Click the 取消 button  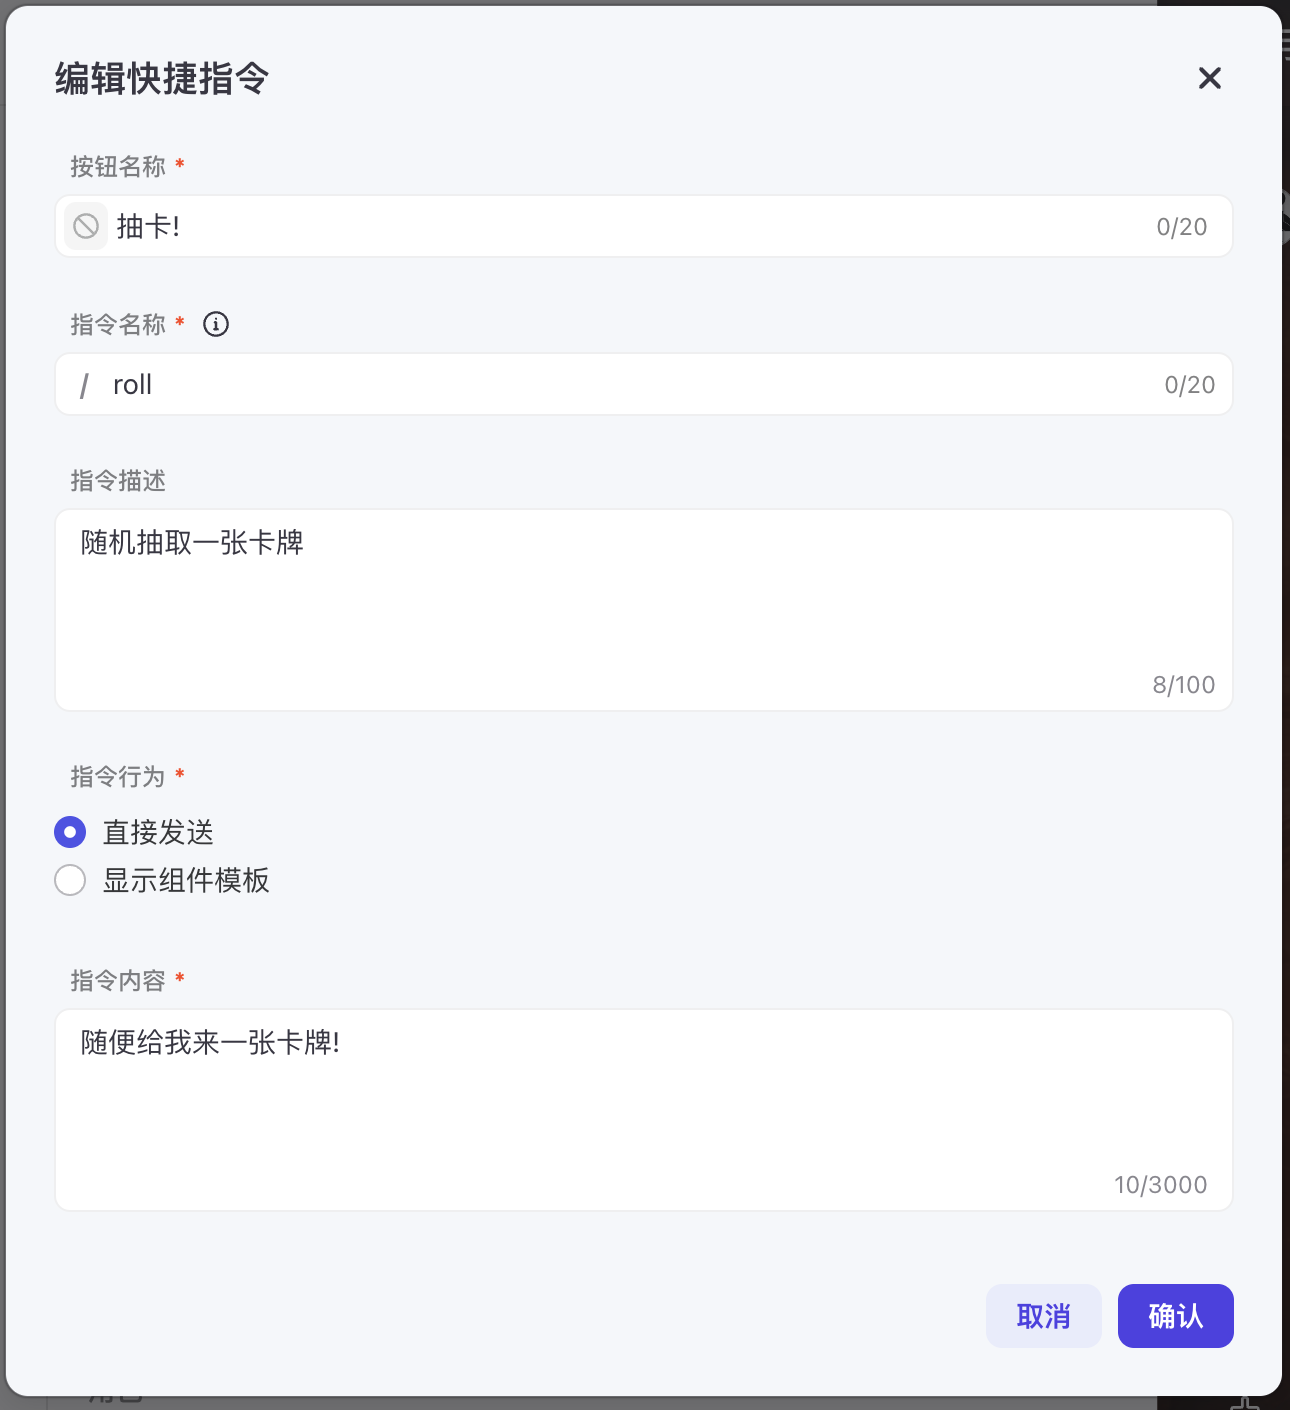[1044, 1316]
